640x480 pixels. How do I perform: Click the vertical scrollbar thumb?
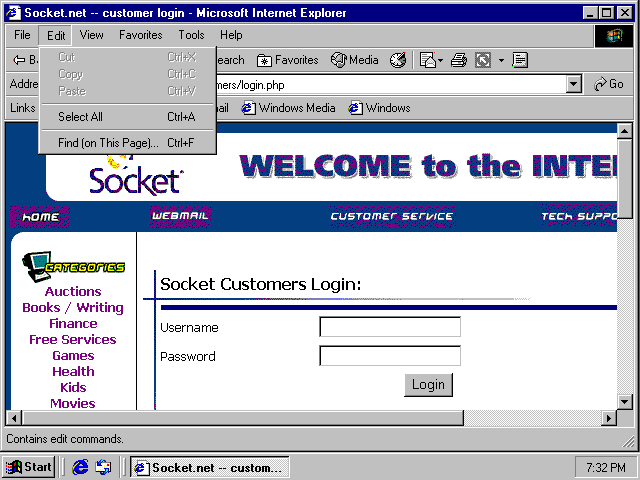(x=624, y=179)
